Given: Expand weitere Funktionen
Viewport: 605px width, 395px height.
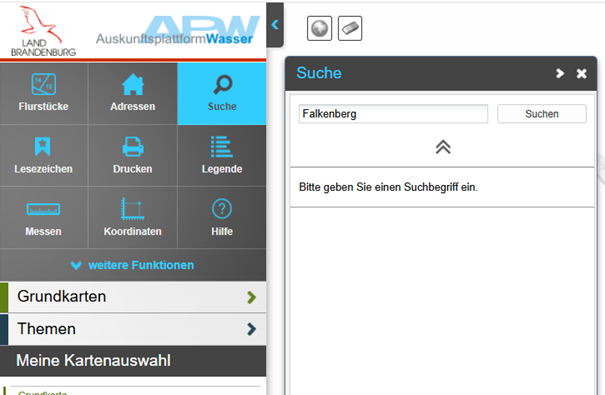Looking at the screenshot, I should click(133, 265).
